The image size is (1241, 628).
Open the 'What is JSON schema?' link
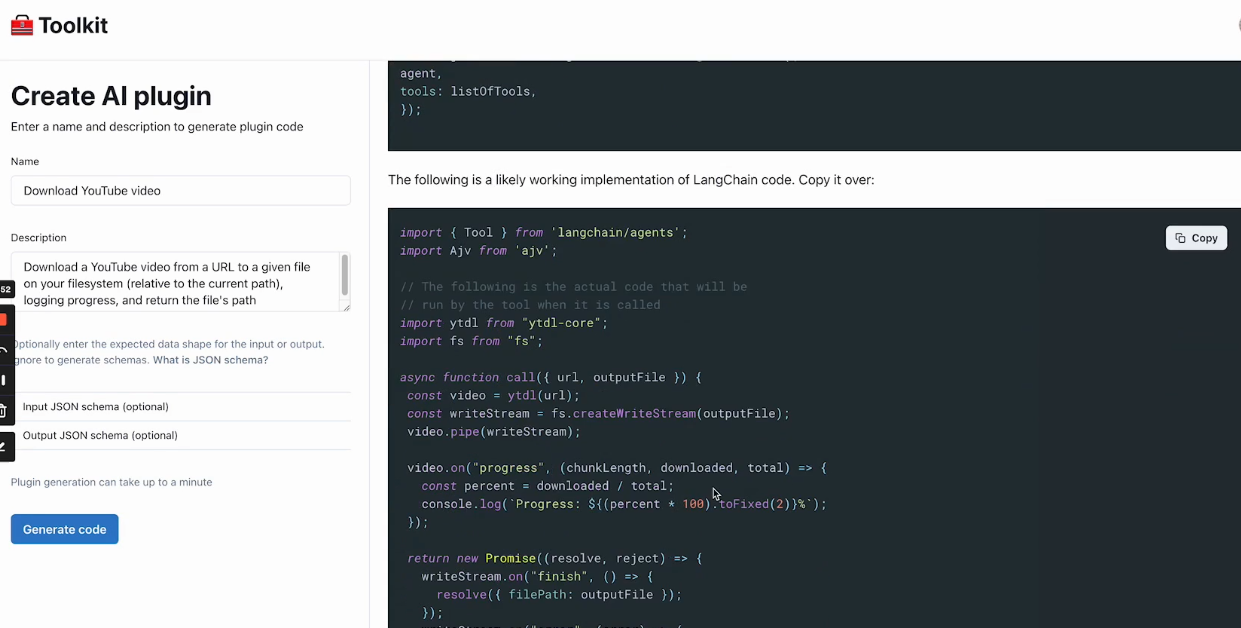210,360
